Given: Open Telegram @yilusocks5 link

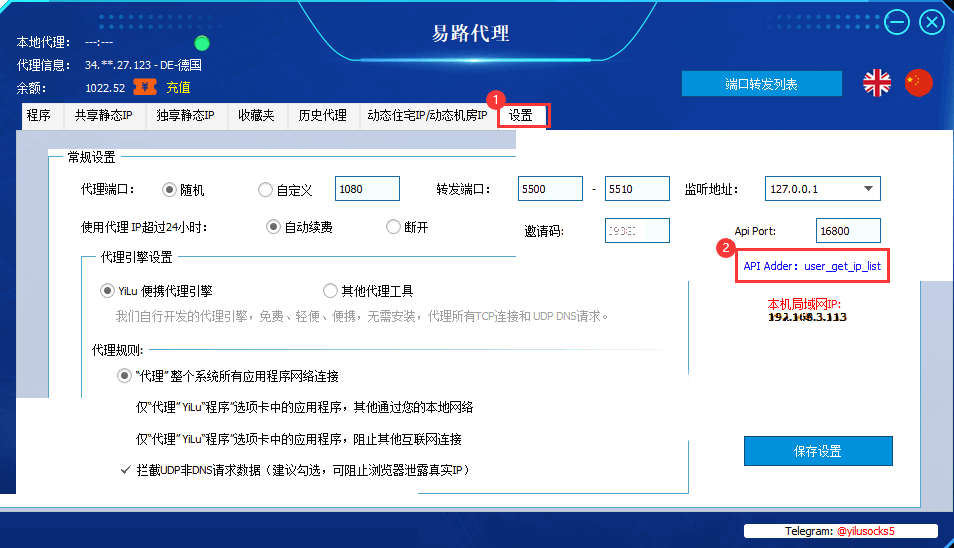Looking at the screenshot, I should click(x=865, y=531).
